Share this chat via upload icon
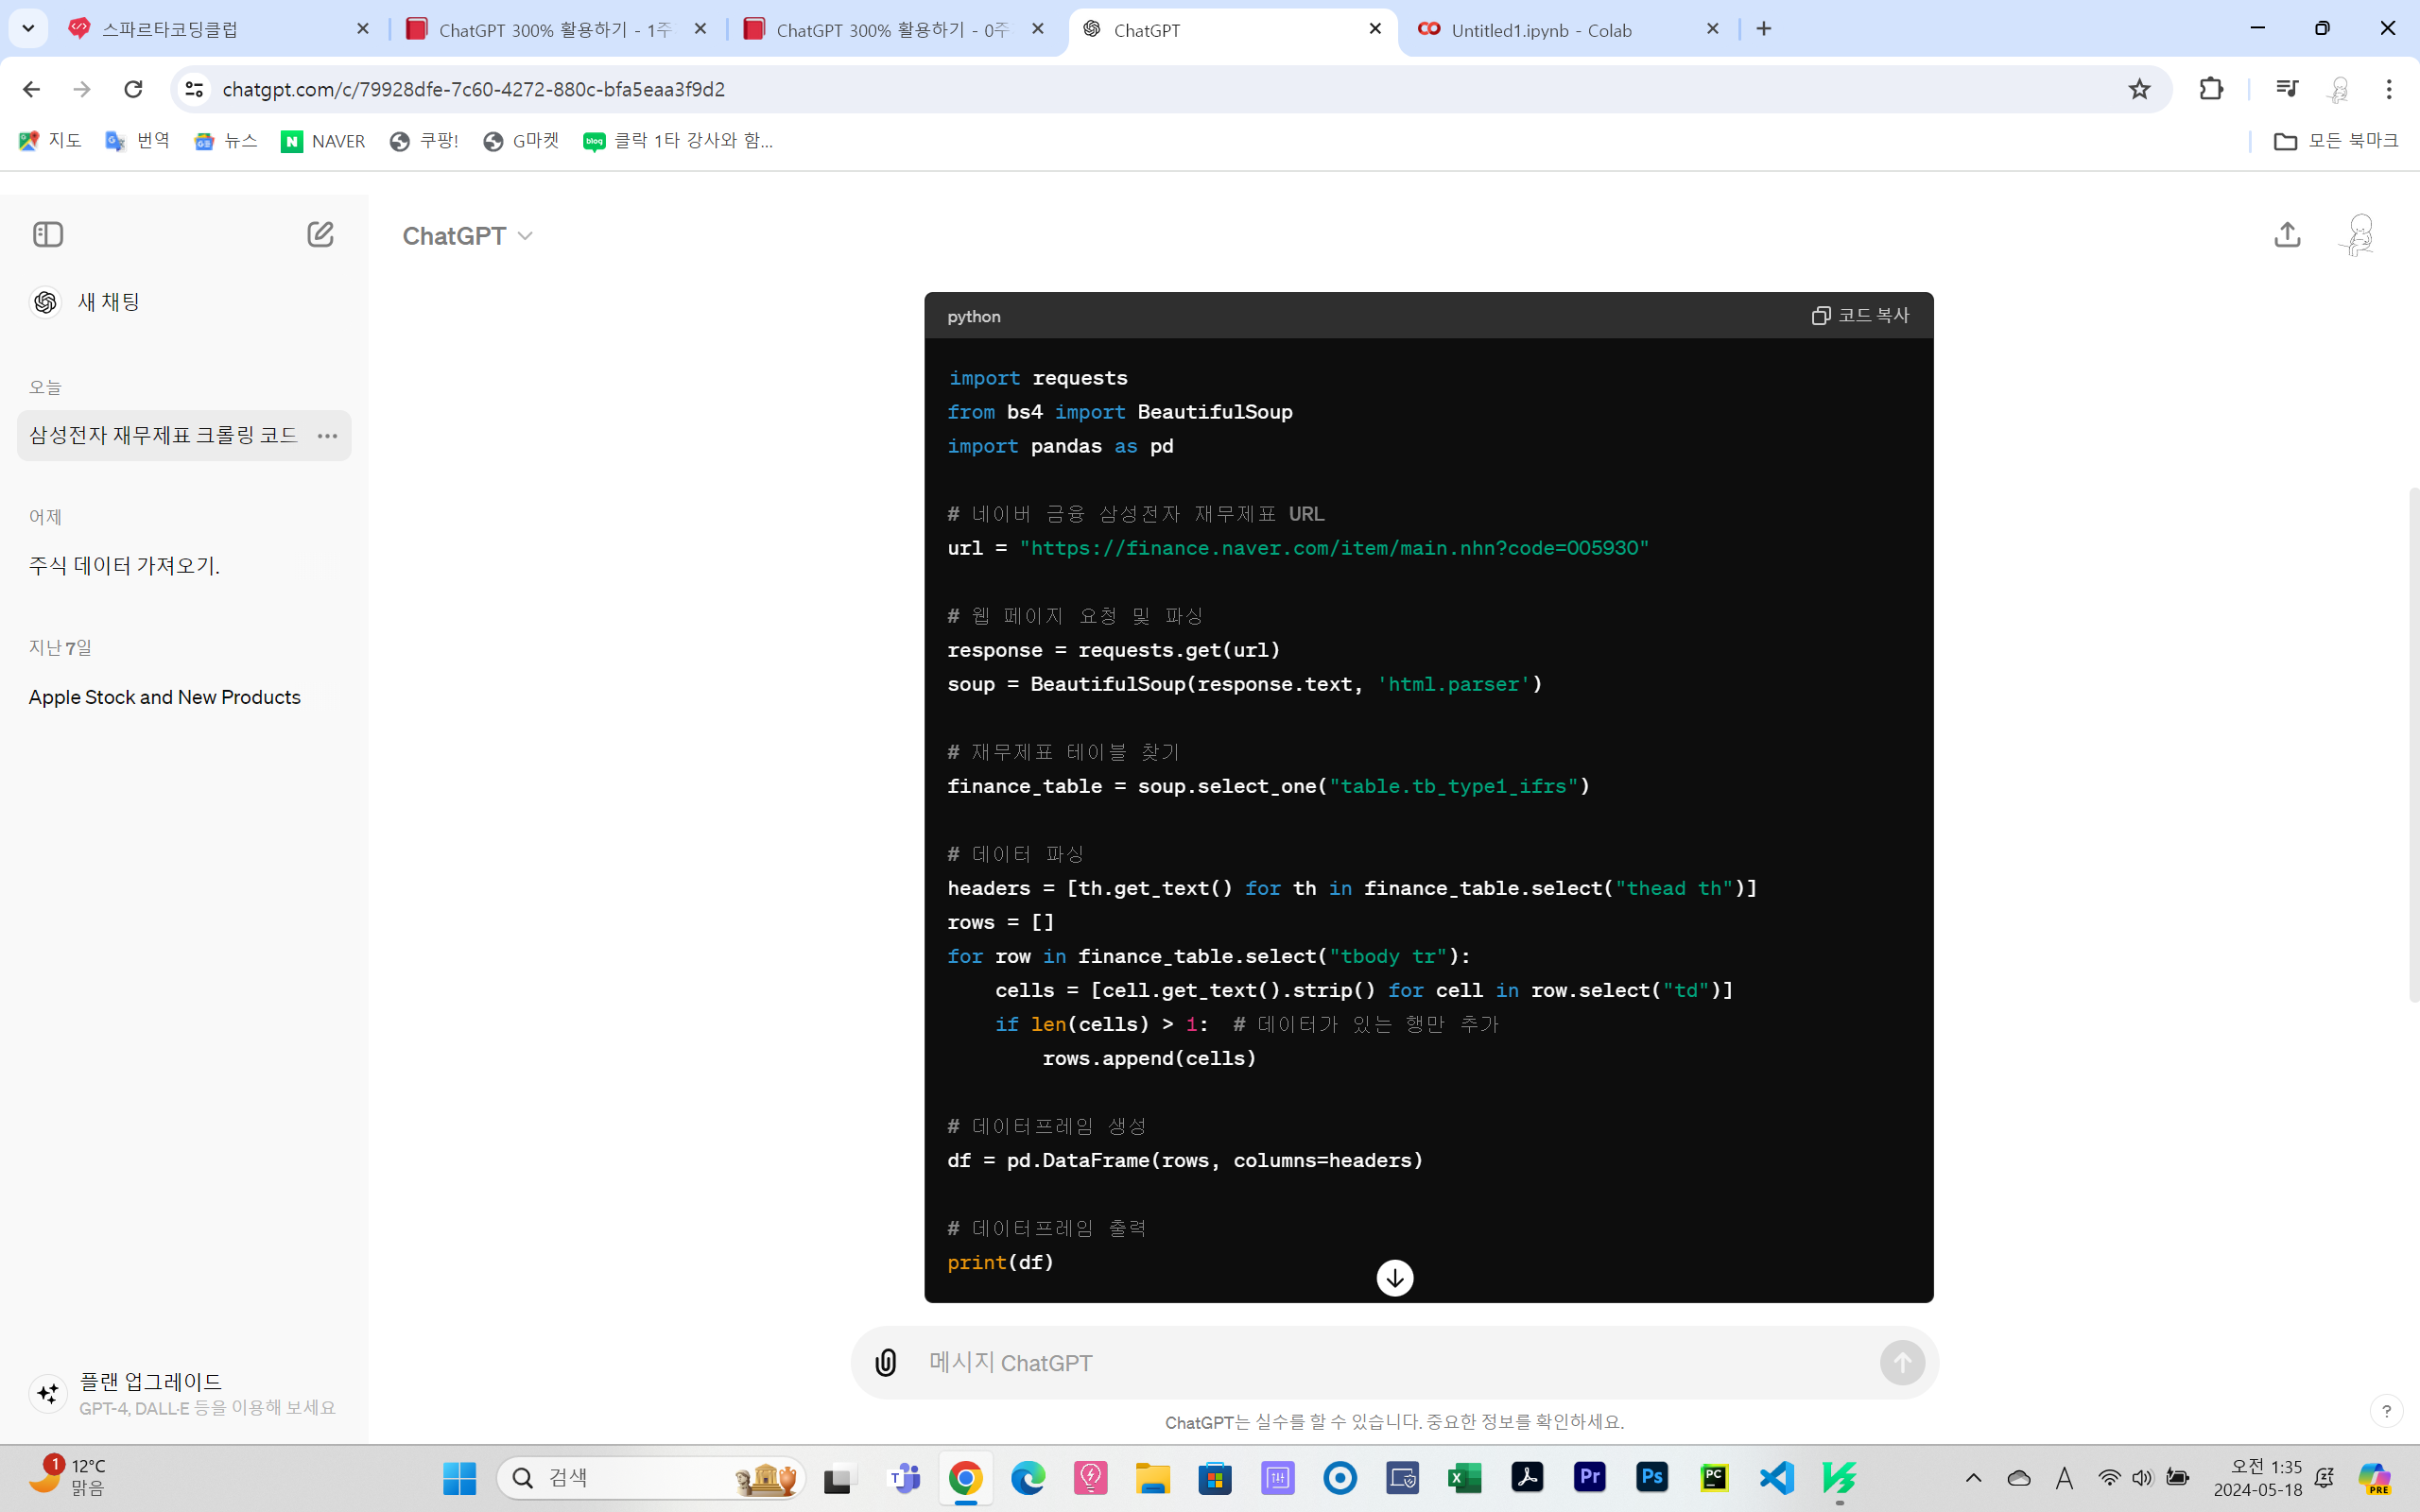Image resolution: width=2420 pixels, height=1512 pixels. [x=2287, y=235]
